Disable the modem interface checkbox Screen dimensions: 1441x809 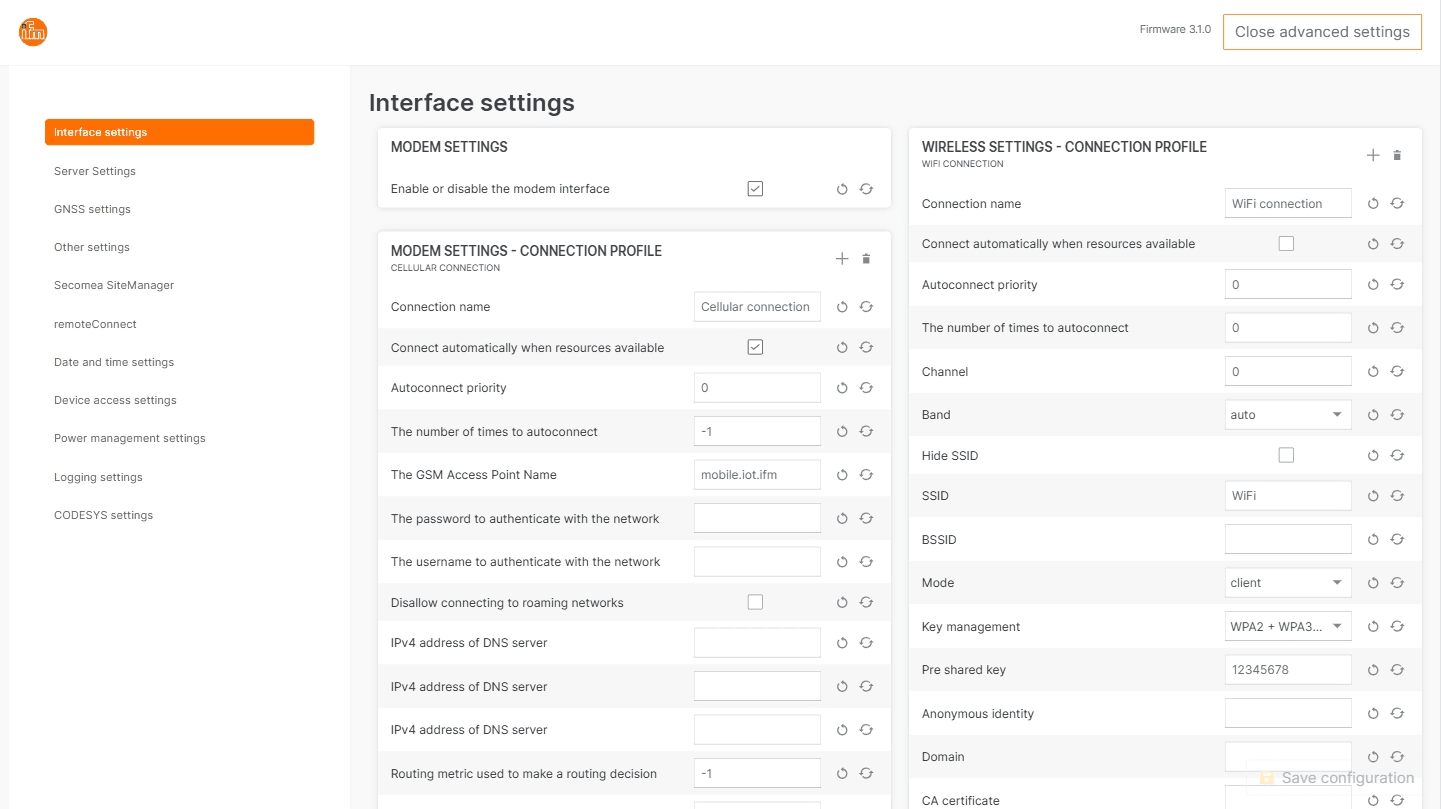coord(755,189)
